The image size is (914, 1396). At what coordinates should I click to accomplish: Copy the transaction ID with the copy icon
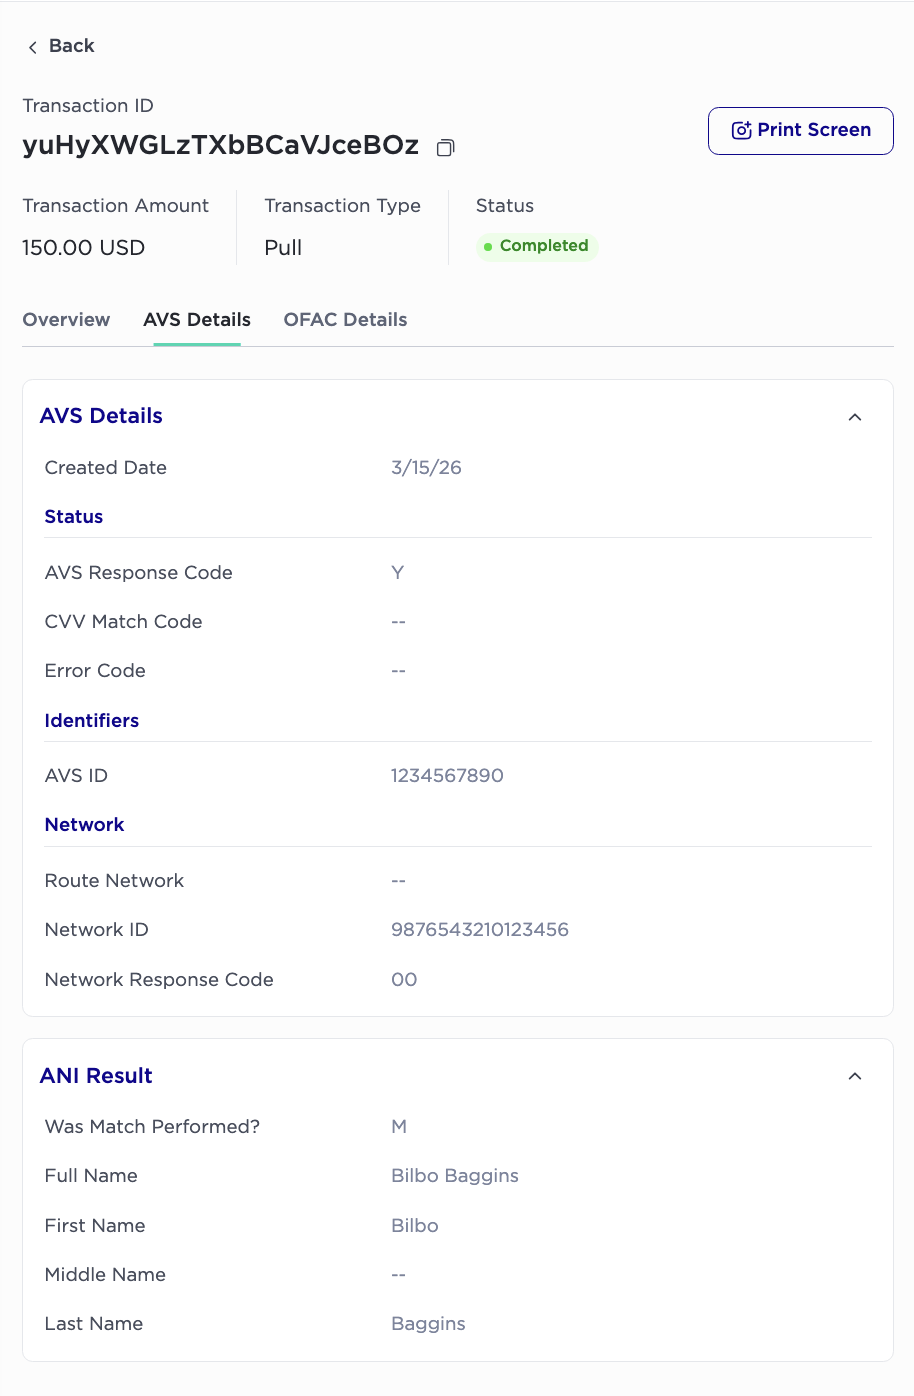[446, 147]
